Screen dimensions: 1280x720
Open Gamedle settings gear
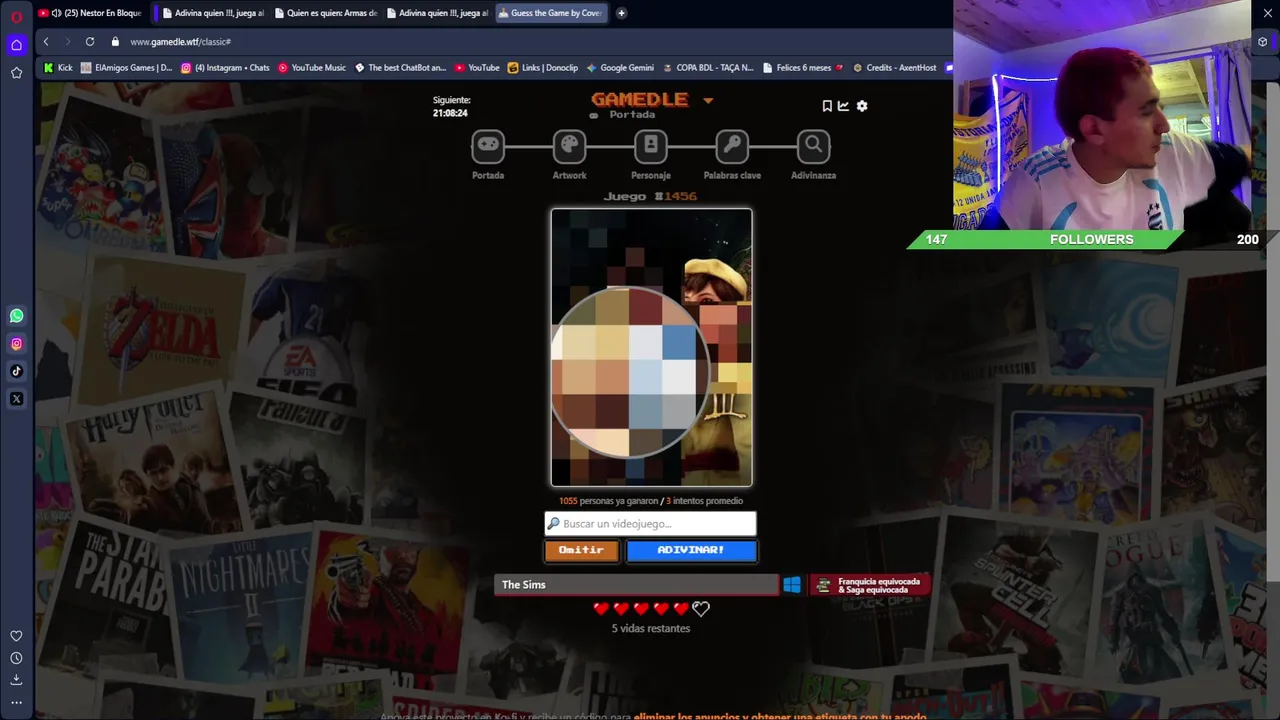[862, 106]
